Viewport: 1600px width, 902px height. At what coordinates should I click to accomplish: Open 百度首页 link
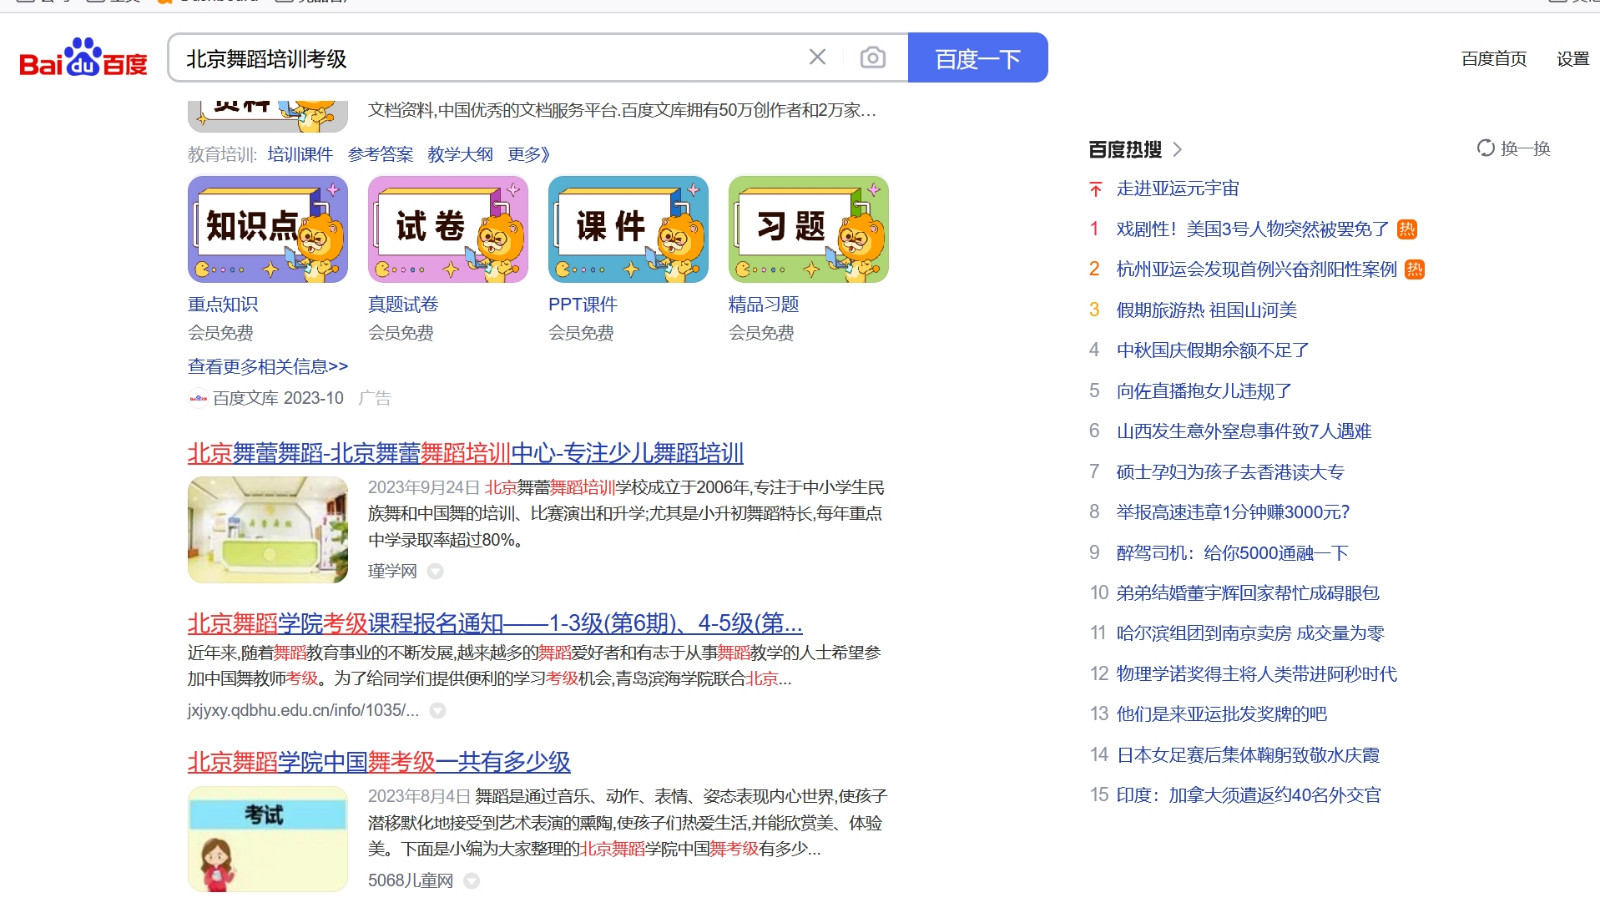coord(1494,59)
